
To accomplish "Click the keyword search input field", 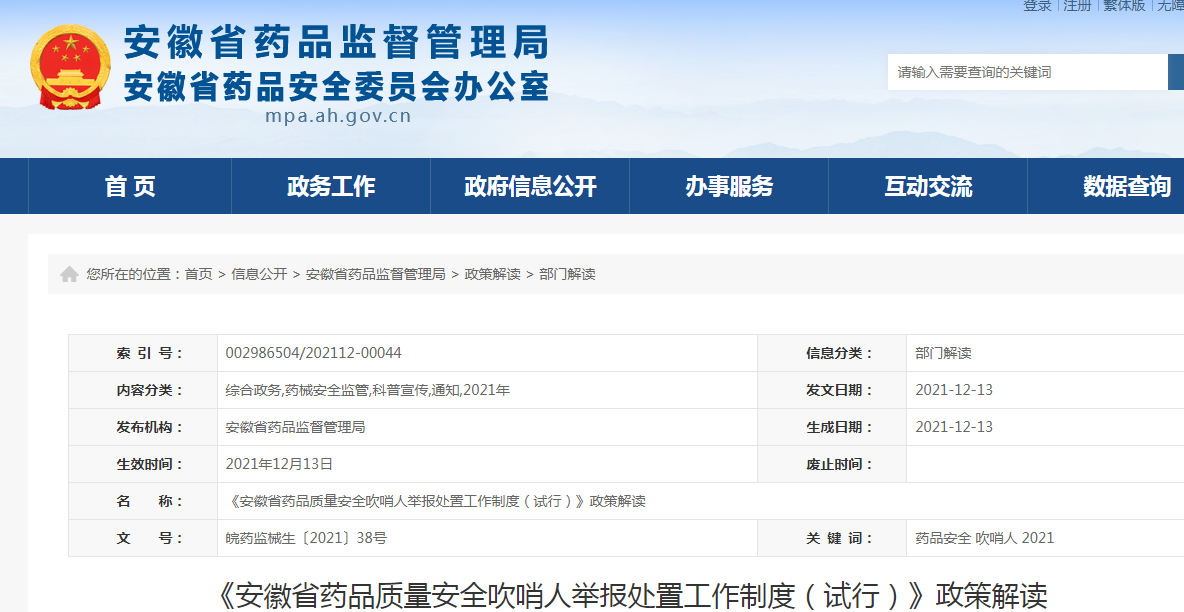I will click(1025, 72).
